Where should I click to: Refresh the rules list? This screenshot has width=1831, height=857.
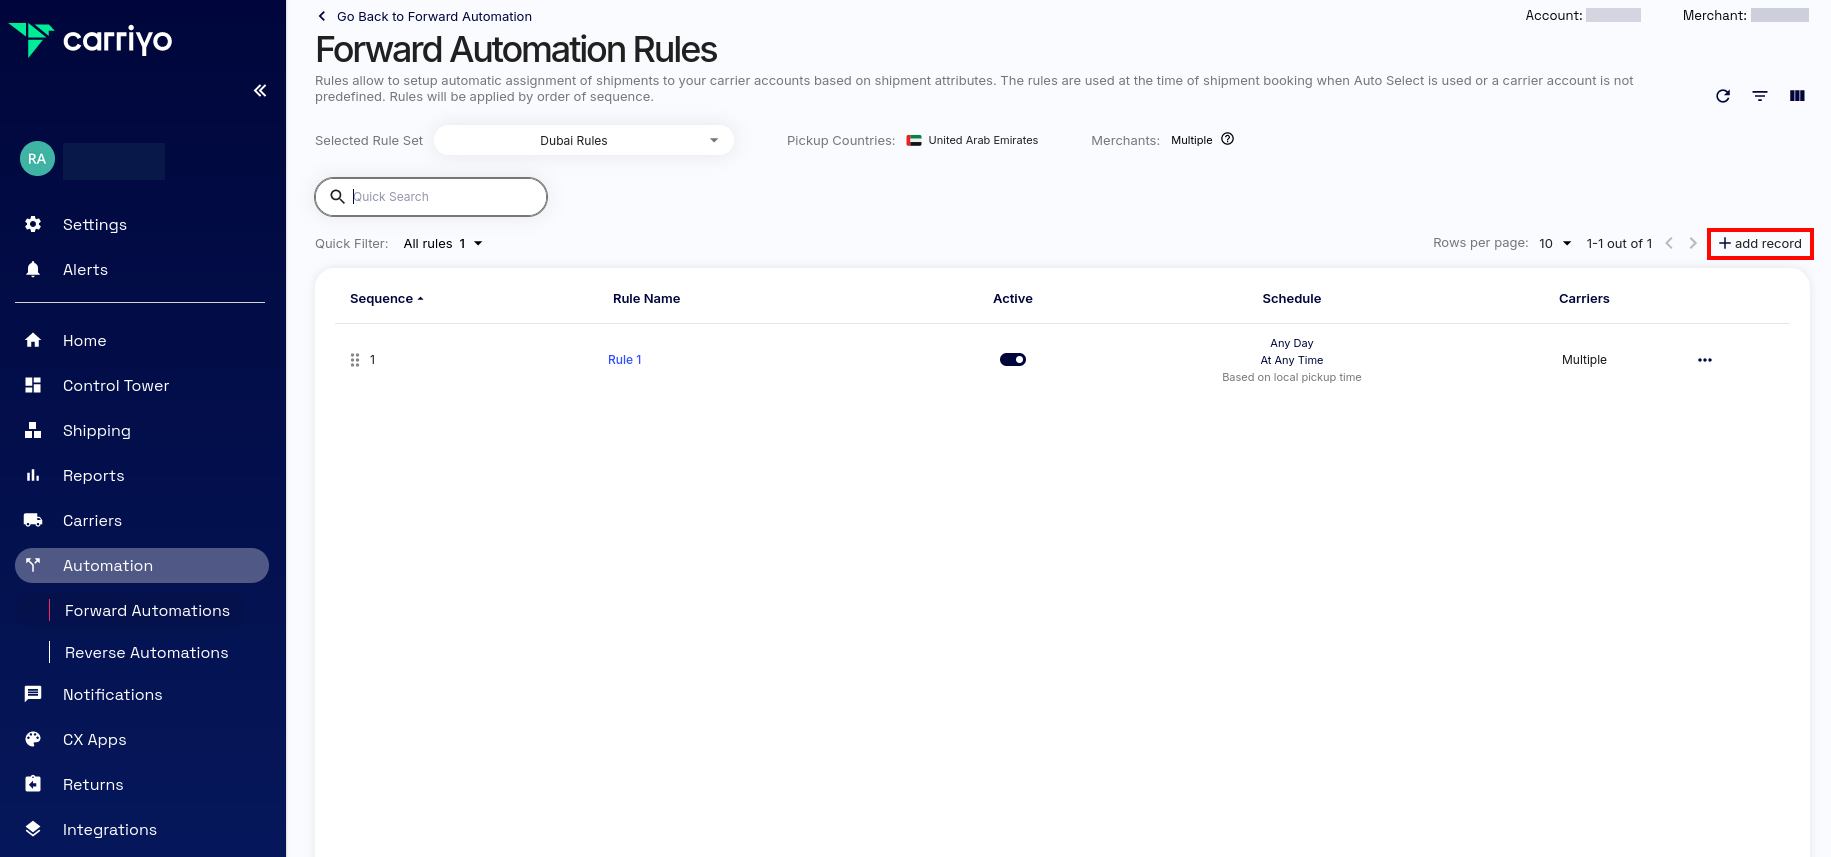tap(1723, 96)
